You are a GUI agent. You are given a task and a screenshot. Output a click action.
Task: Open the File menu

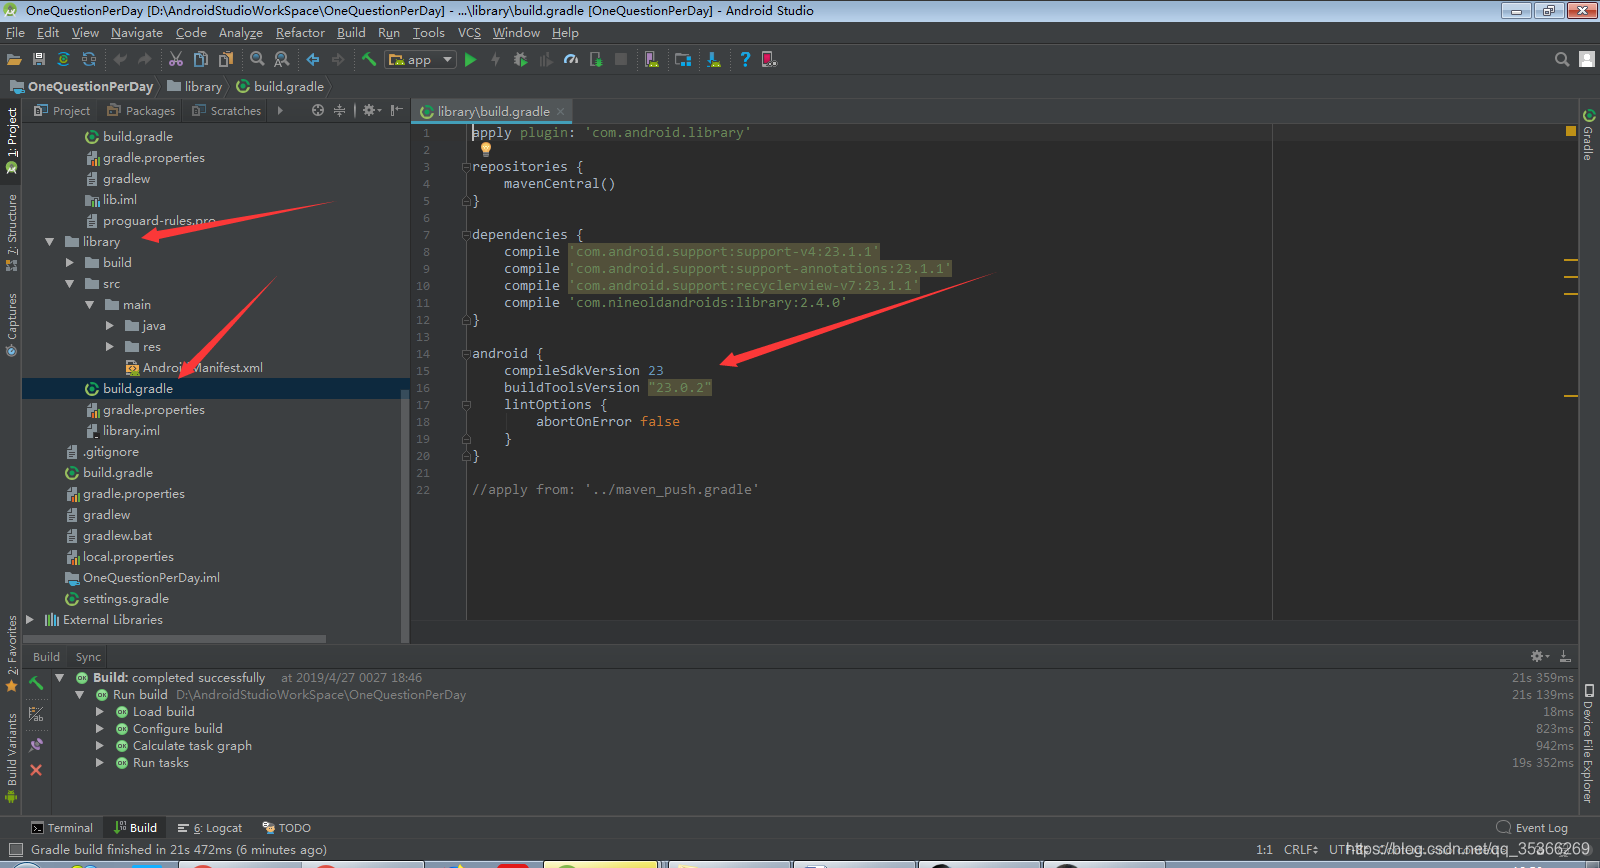click(x=15, y=33)
